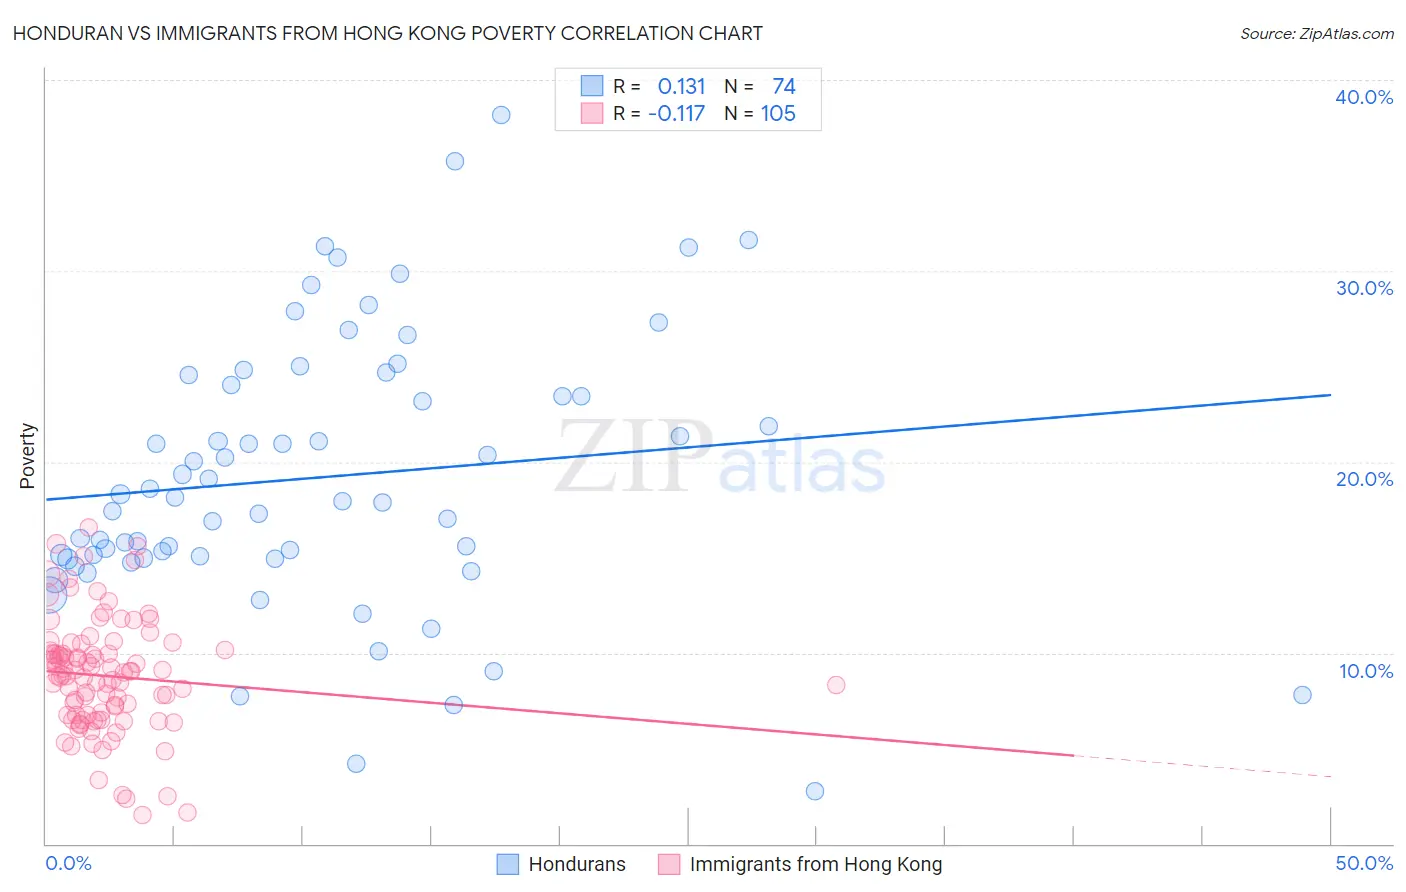Click the highest blue data point near 38%

501,115
